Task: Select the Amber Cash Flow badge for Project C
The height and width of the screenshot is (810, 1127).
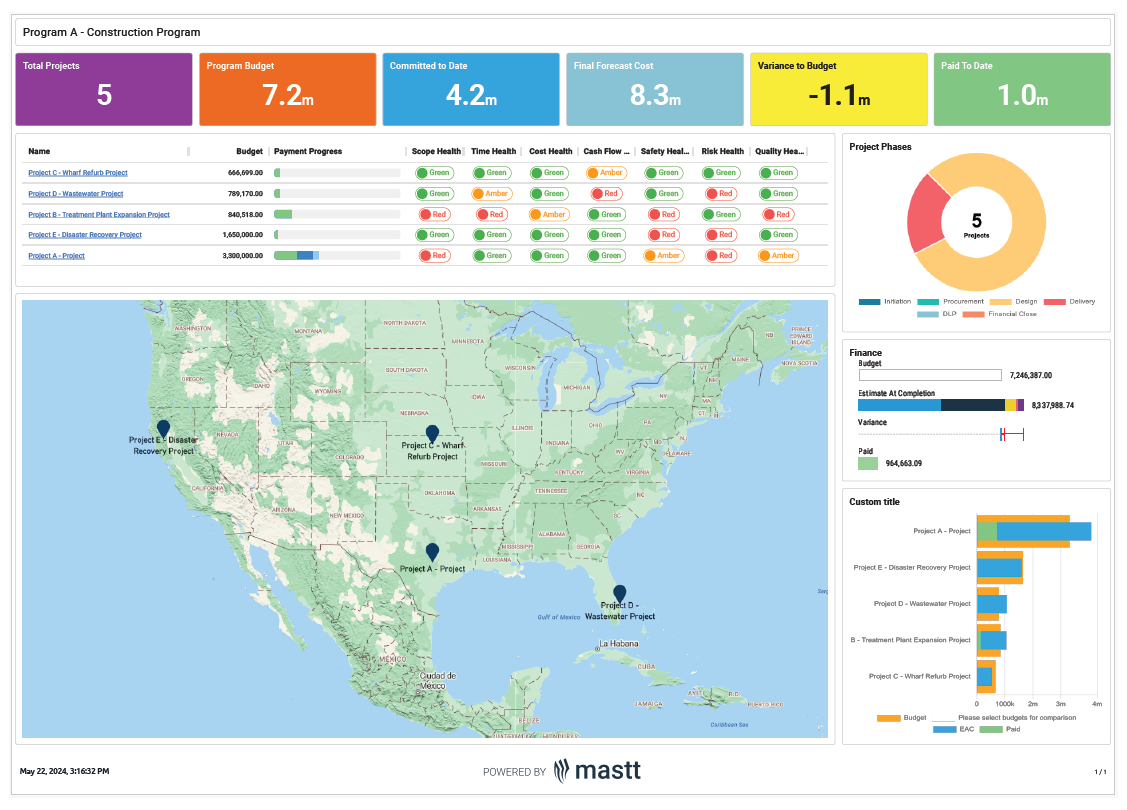Action: coord(606,172)
